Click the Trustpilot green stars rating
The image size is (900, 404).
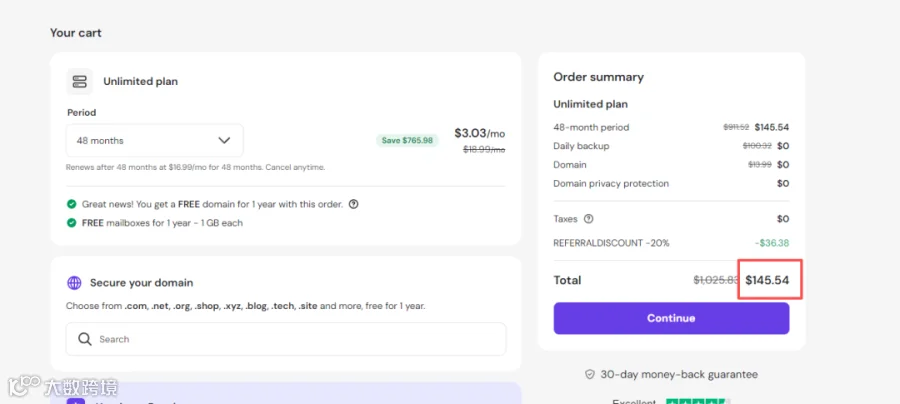698,401
